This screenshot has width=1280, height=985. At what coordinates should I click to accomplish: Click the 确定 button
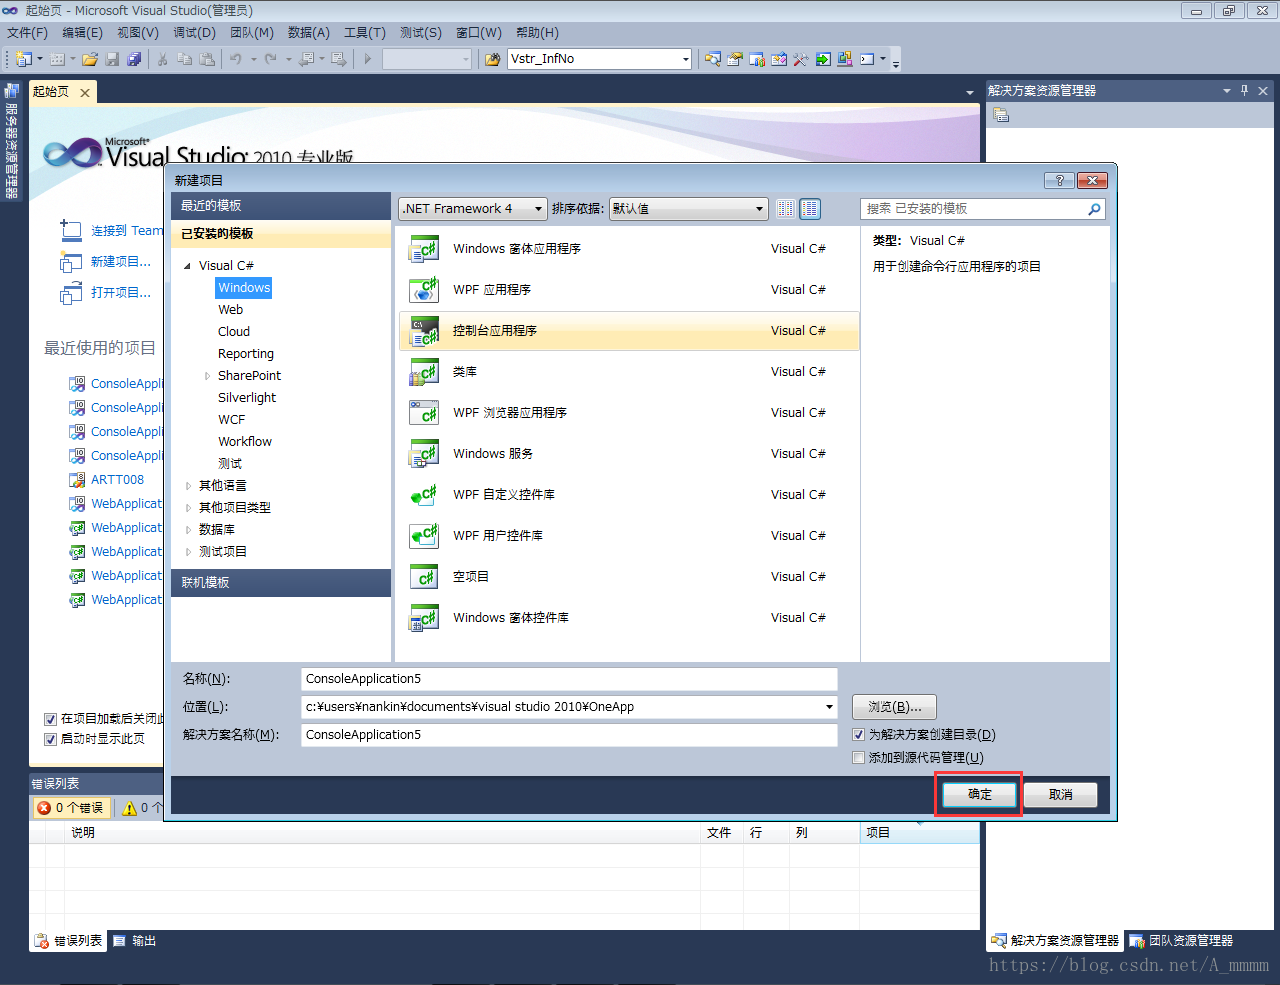(x=979, y=794)
